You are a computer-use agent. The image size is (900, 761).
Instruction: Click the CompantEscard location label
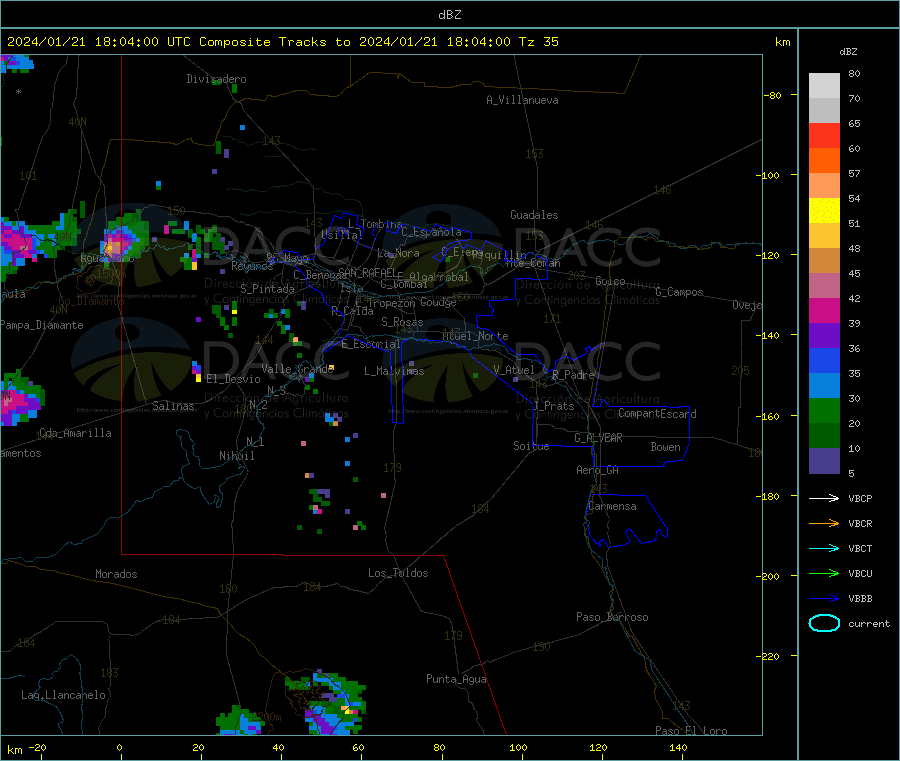click(657, 414)
